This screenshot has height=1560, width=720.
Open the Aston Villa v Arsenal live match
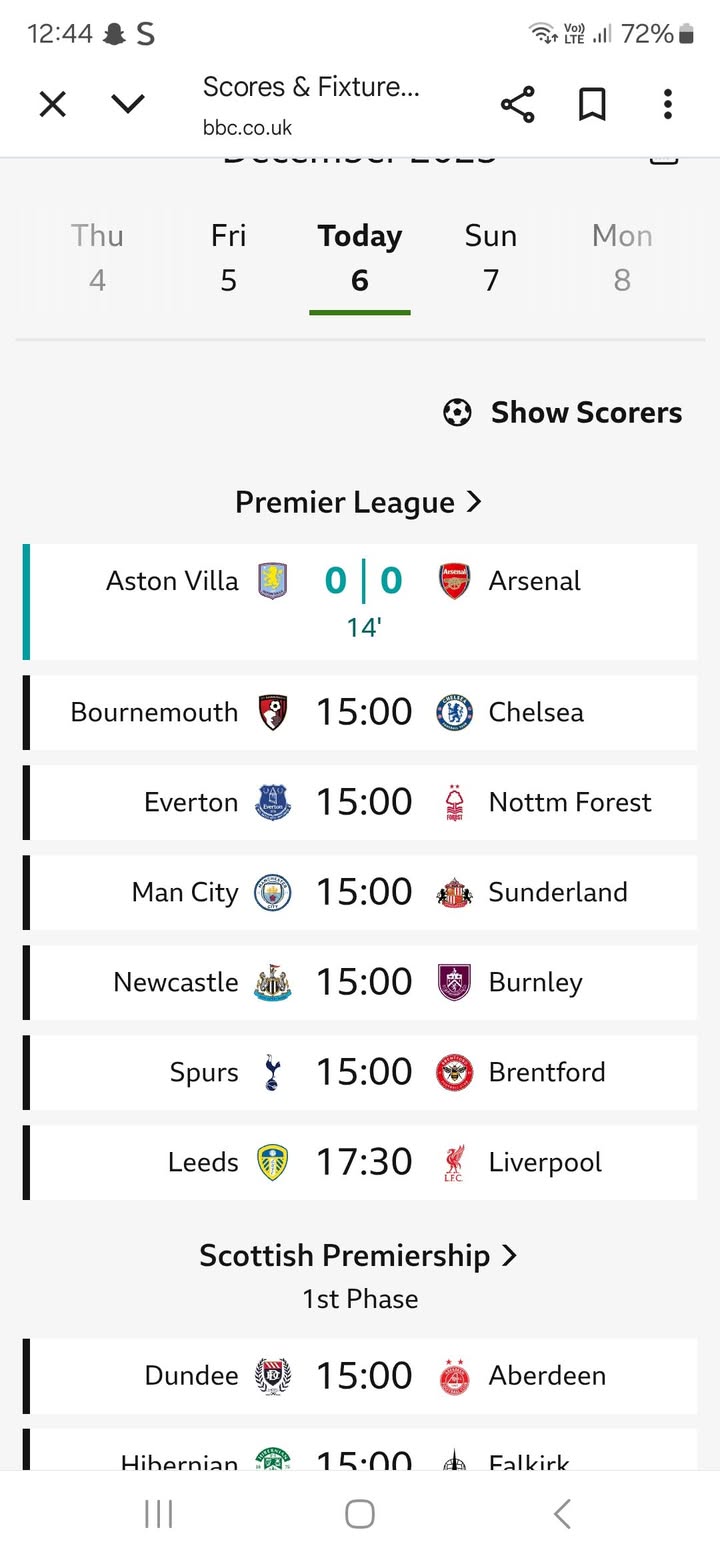pyautogui.click(x=362, y=601)
